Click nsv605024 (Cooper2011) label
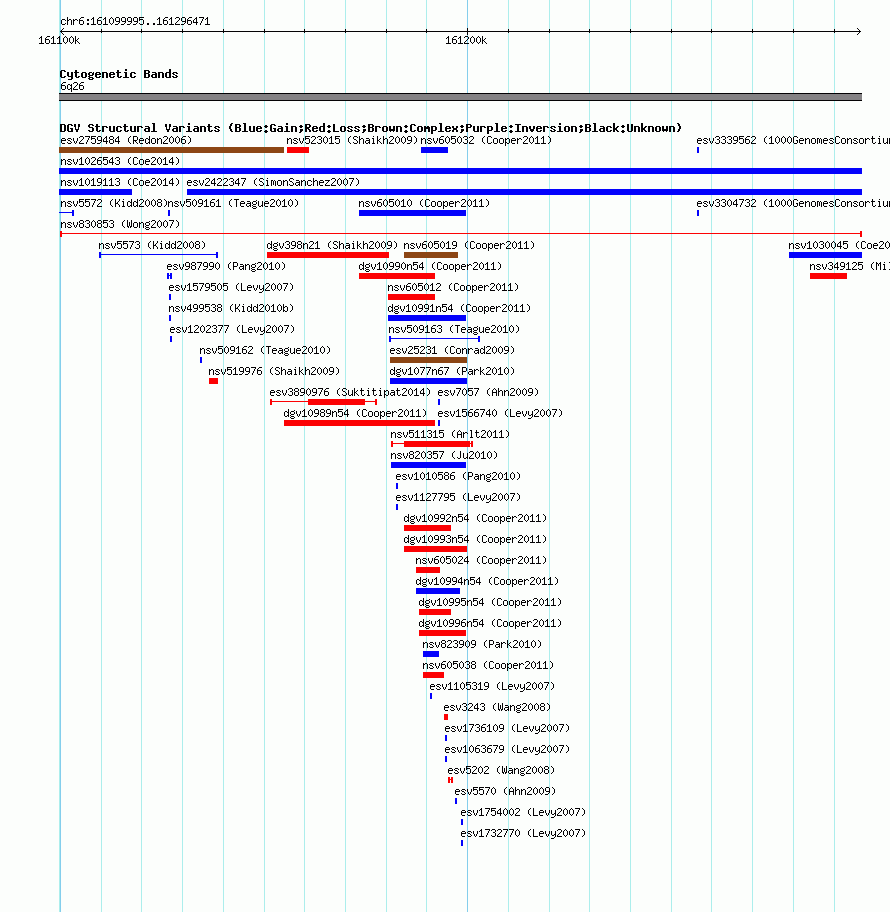 [x=481, y=559]
